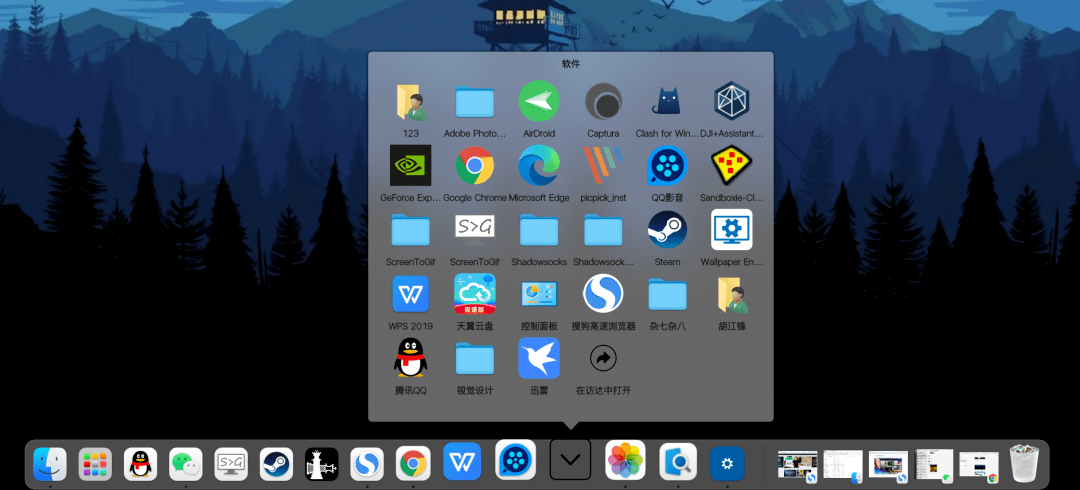The image size is (1080, 490).
Task: Open Finder from the dock
Action: click(50, 464)
